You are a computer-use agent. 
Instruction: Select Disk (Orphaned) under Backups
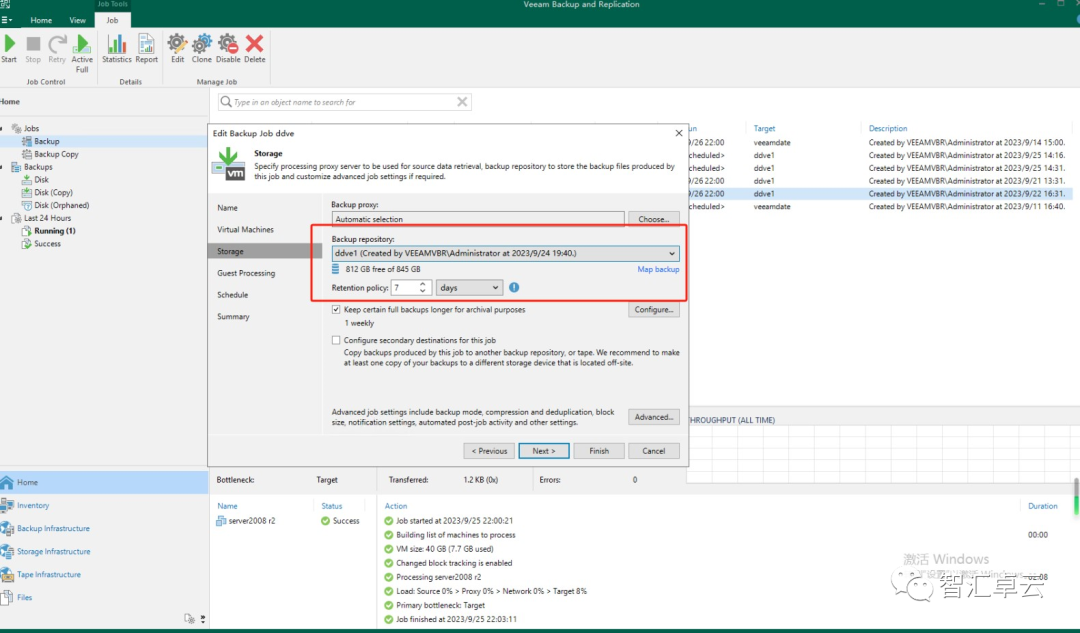tap(61, 205)
